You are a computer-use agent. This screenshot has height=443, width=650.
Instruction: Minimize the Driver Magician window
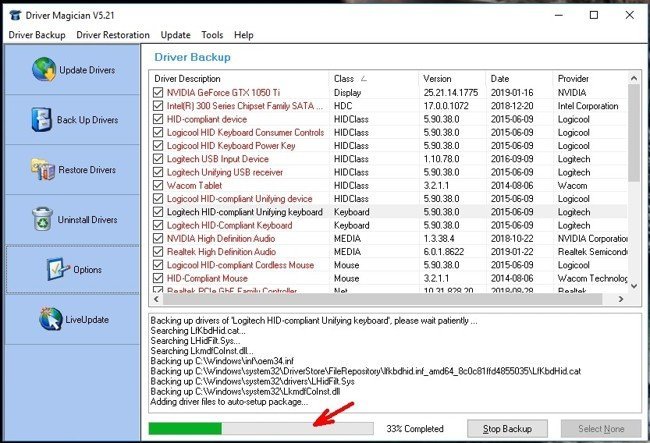pyautogui.click(x=559, y=15)
